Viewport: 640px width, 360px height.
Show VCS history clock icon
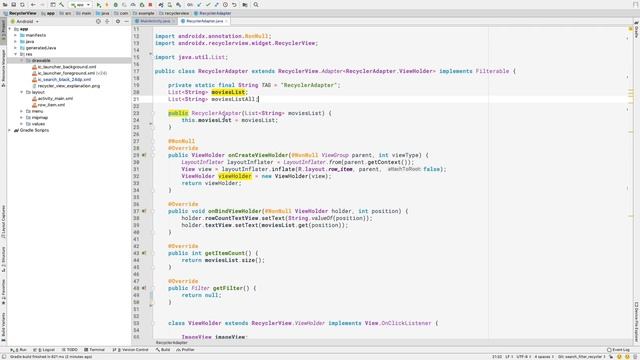click(225, 4)
